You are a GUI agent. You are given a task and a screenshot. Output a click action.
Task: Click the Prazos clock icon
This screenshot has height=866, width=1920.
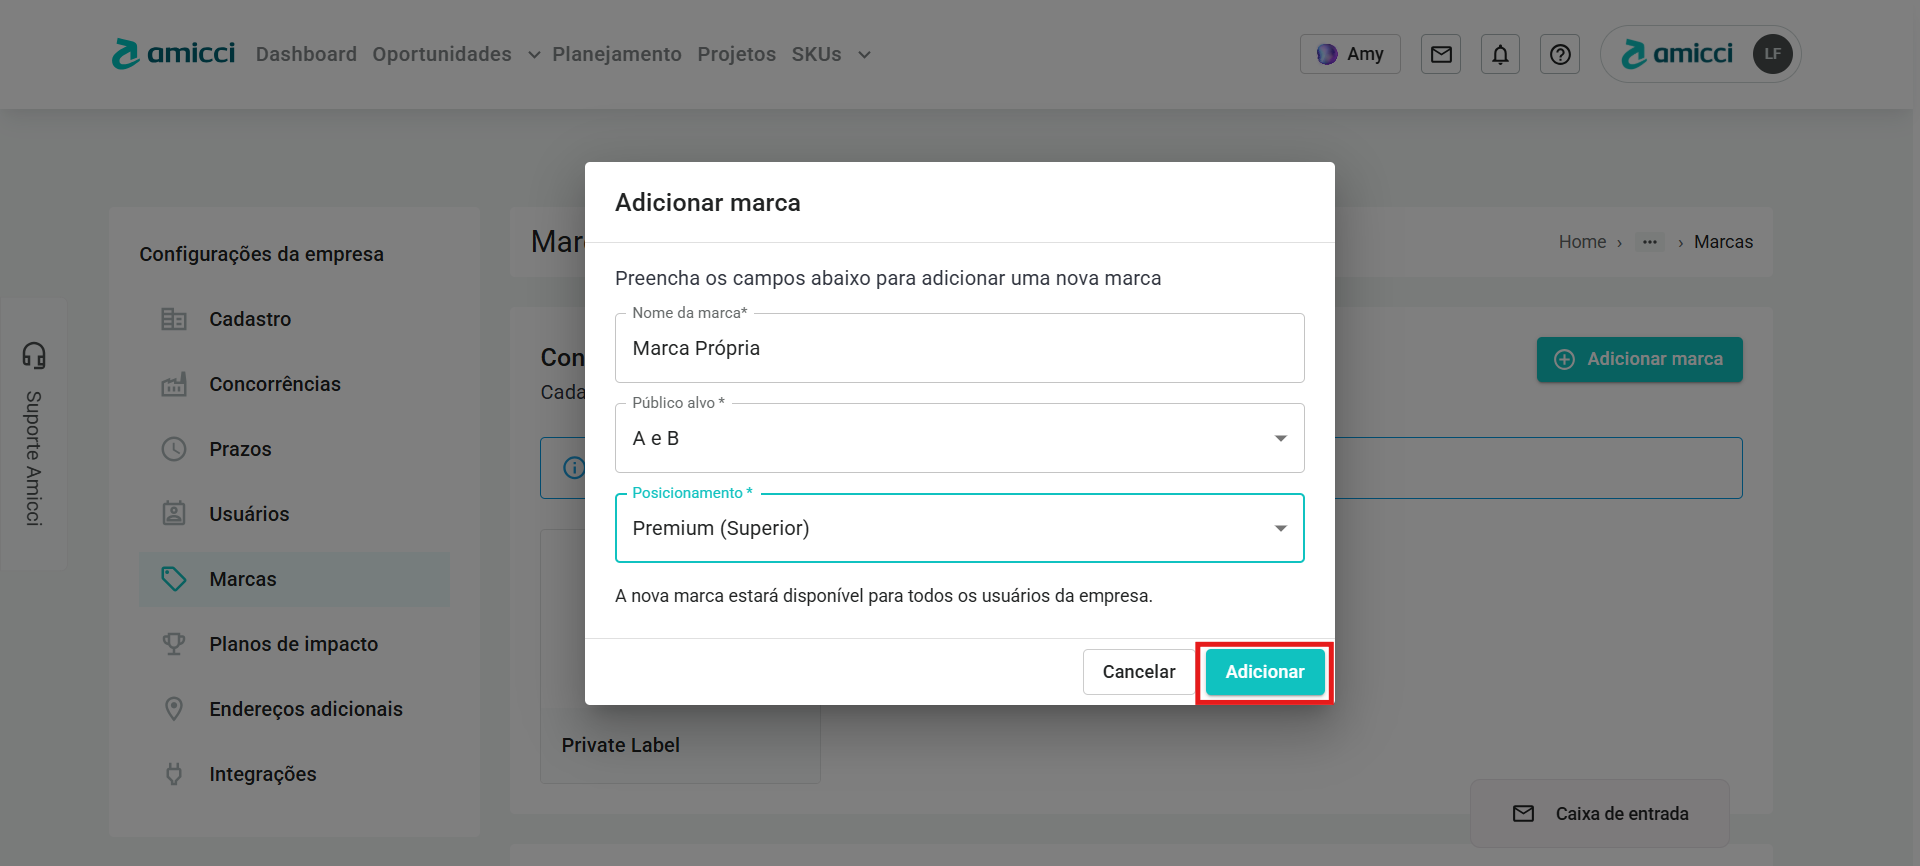(x=174, y=449)
